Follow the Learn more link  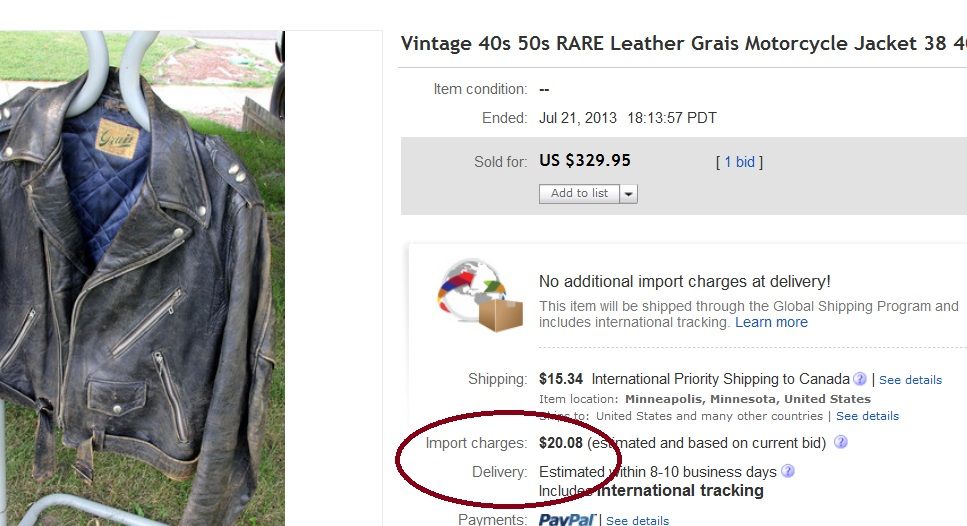771,322
